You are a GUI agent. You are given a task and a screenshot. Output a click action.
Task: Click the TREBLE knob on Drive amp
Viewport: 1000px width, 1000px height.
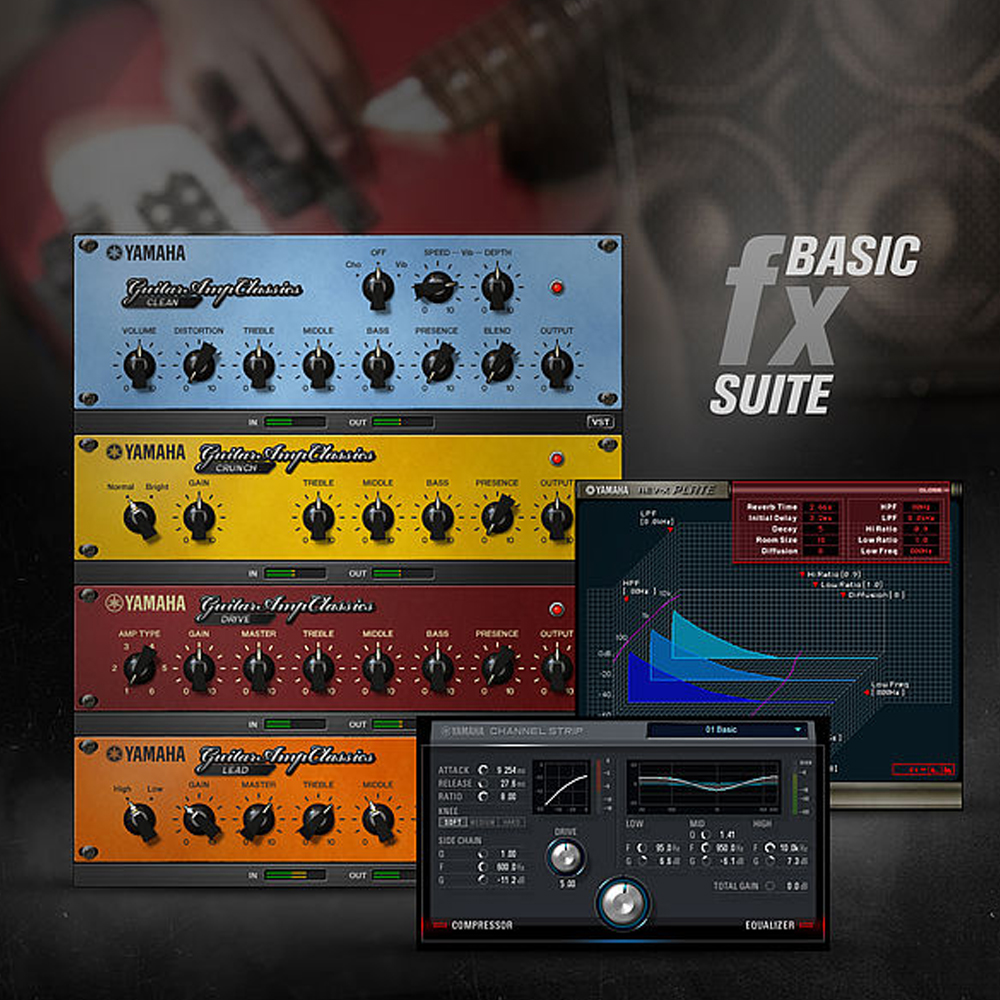pyautogui.click(x=318, y=669)
